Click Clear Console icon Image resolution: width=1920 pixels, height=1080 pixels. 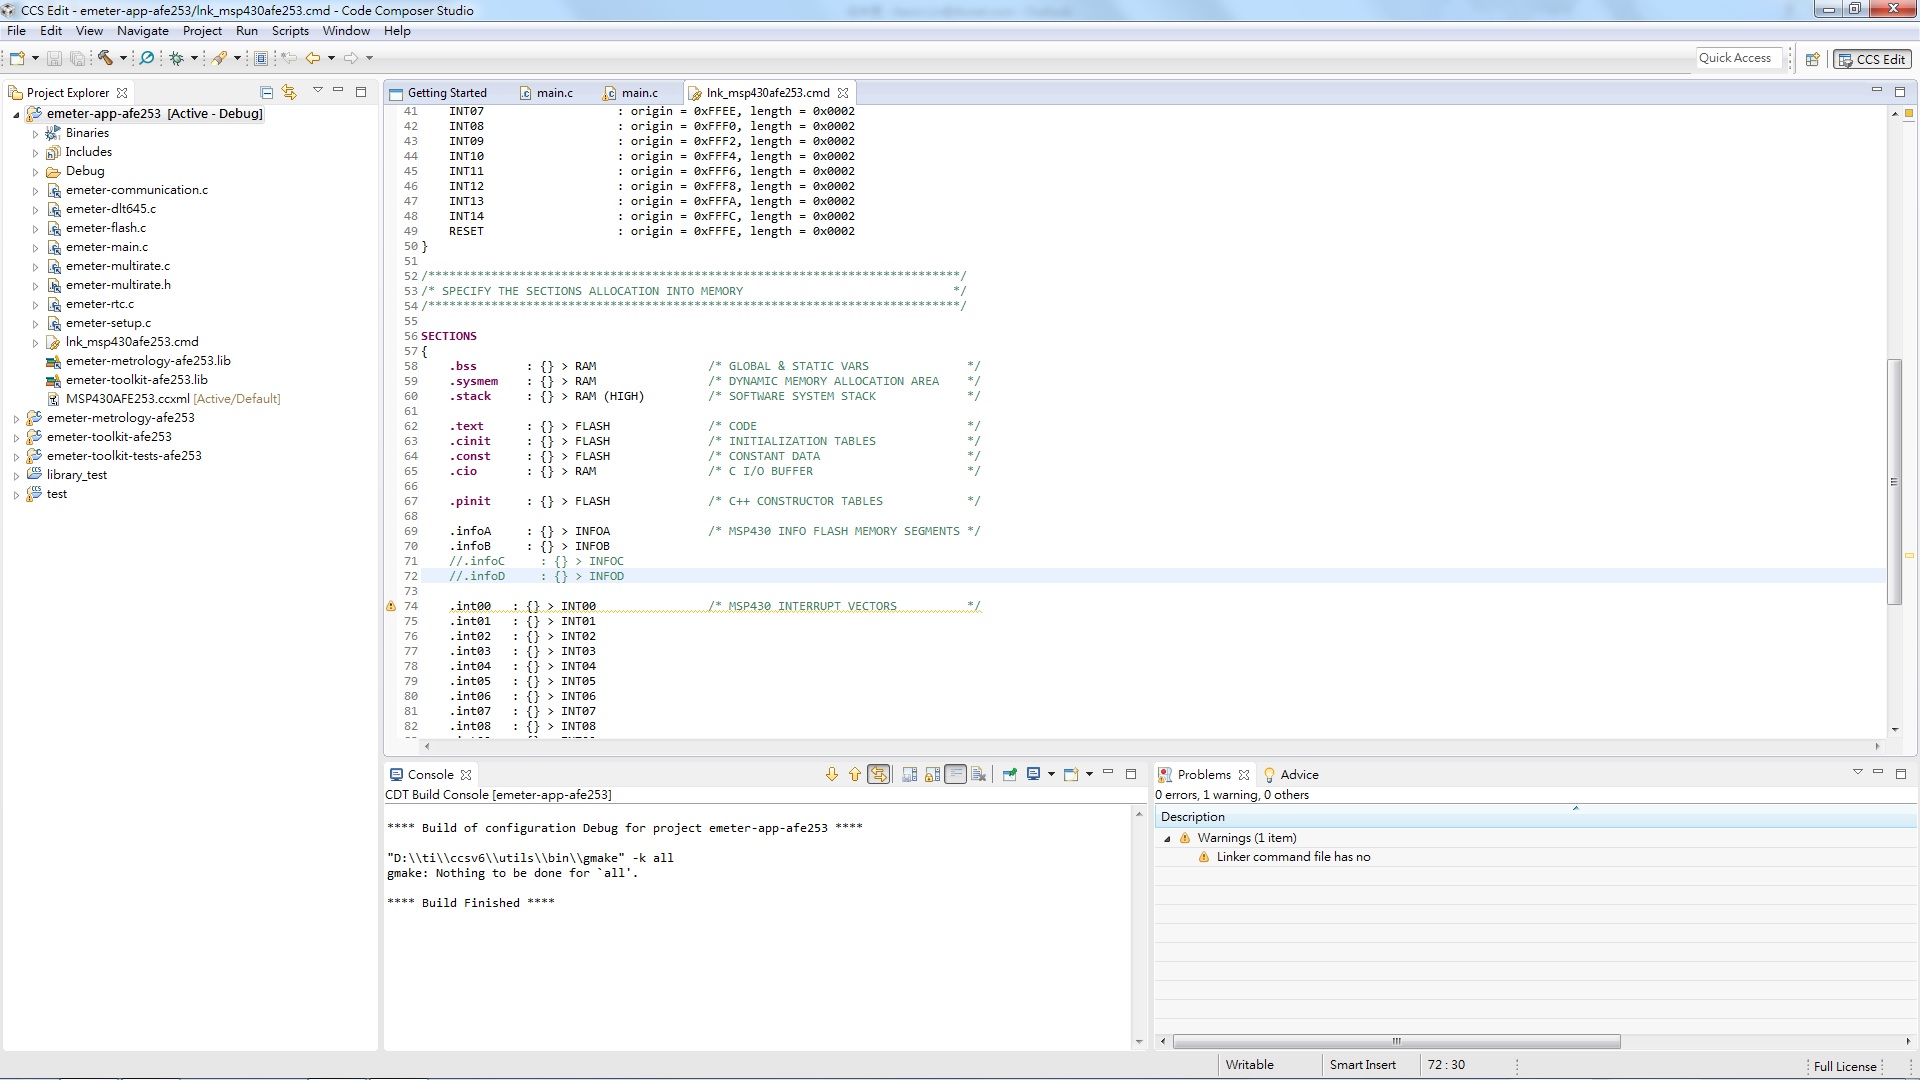[x=979, y=774]
